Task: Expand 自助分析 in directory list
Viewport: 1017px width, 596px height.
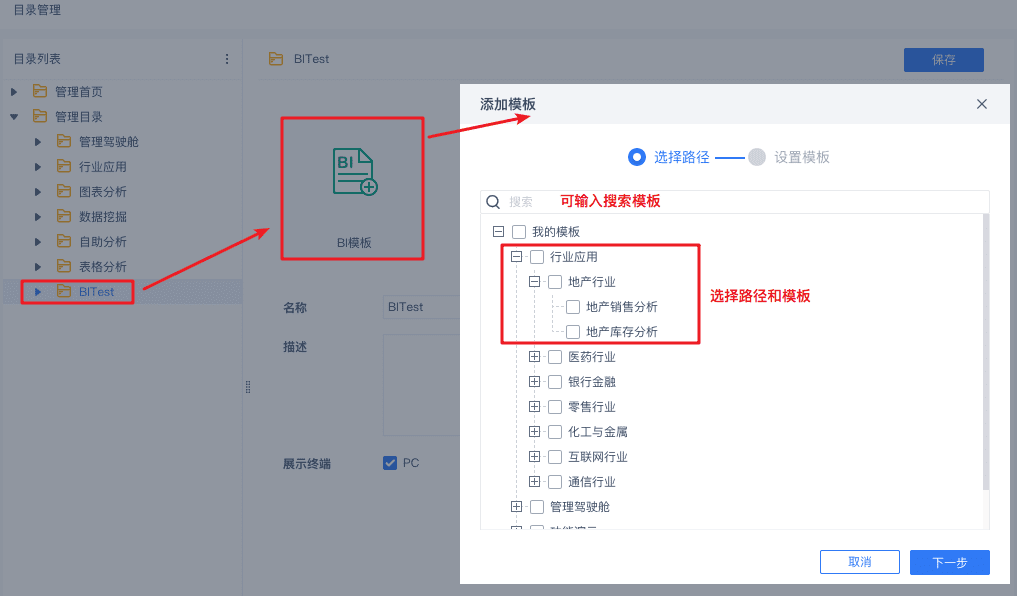Action: click(x=38, y=242)
